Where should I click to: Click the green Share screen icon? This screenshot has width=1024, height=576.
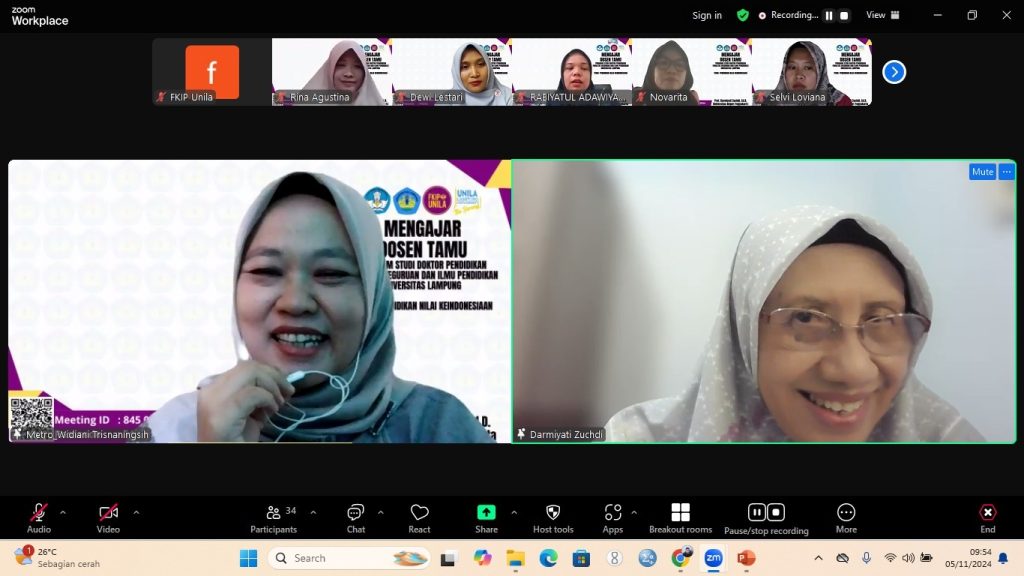click(486, 513)
